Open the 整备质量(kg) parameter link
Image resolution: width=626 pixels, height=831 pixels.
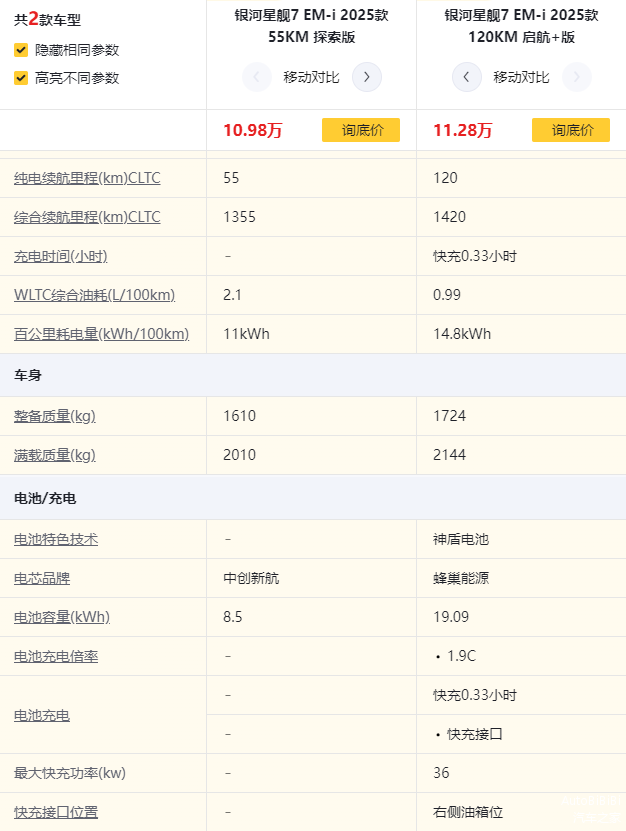[55, 416]
